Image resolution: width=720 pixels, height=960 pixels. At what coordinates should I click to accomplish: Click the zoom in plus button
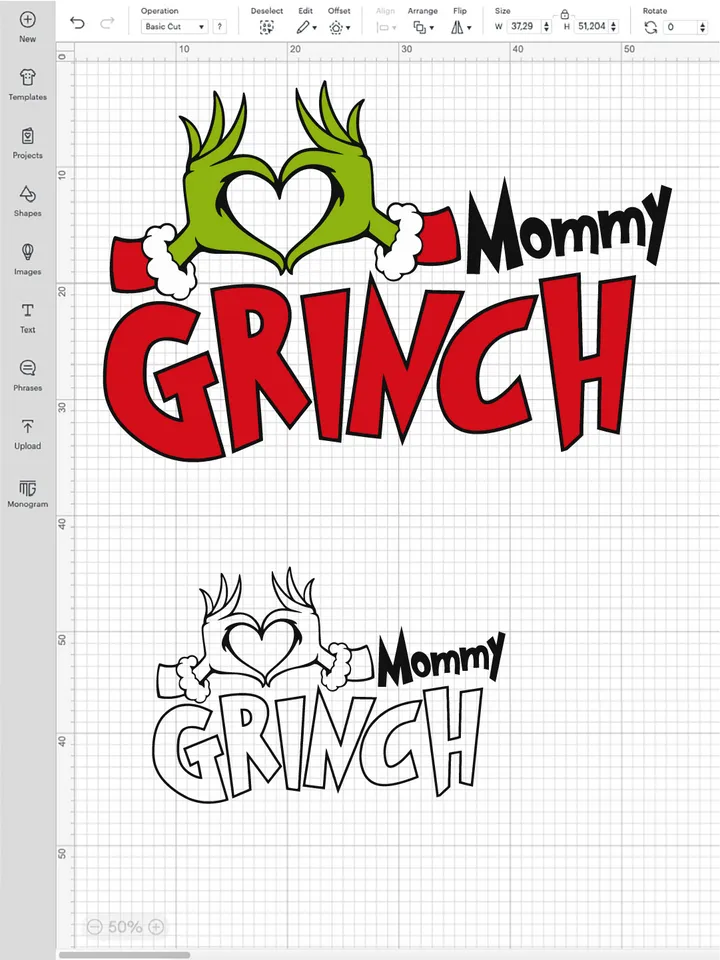click(156, 927)
